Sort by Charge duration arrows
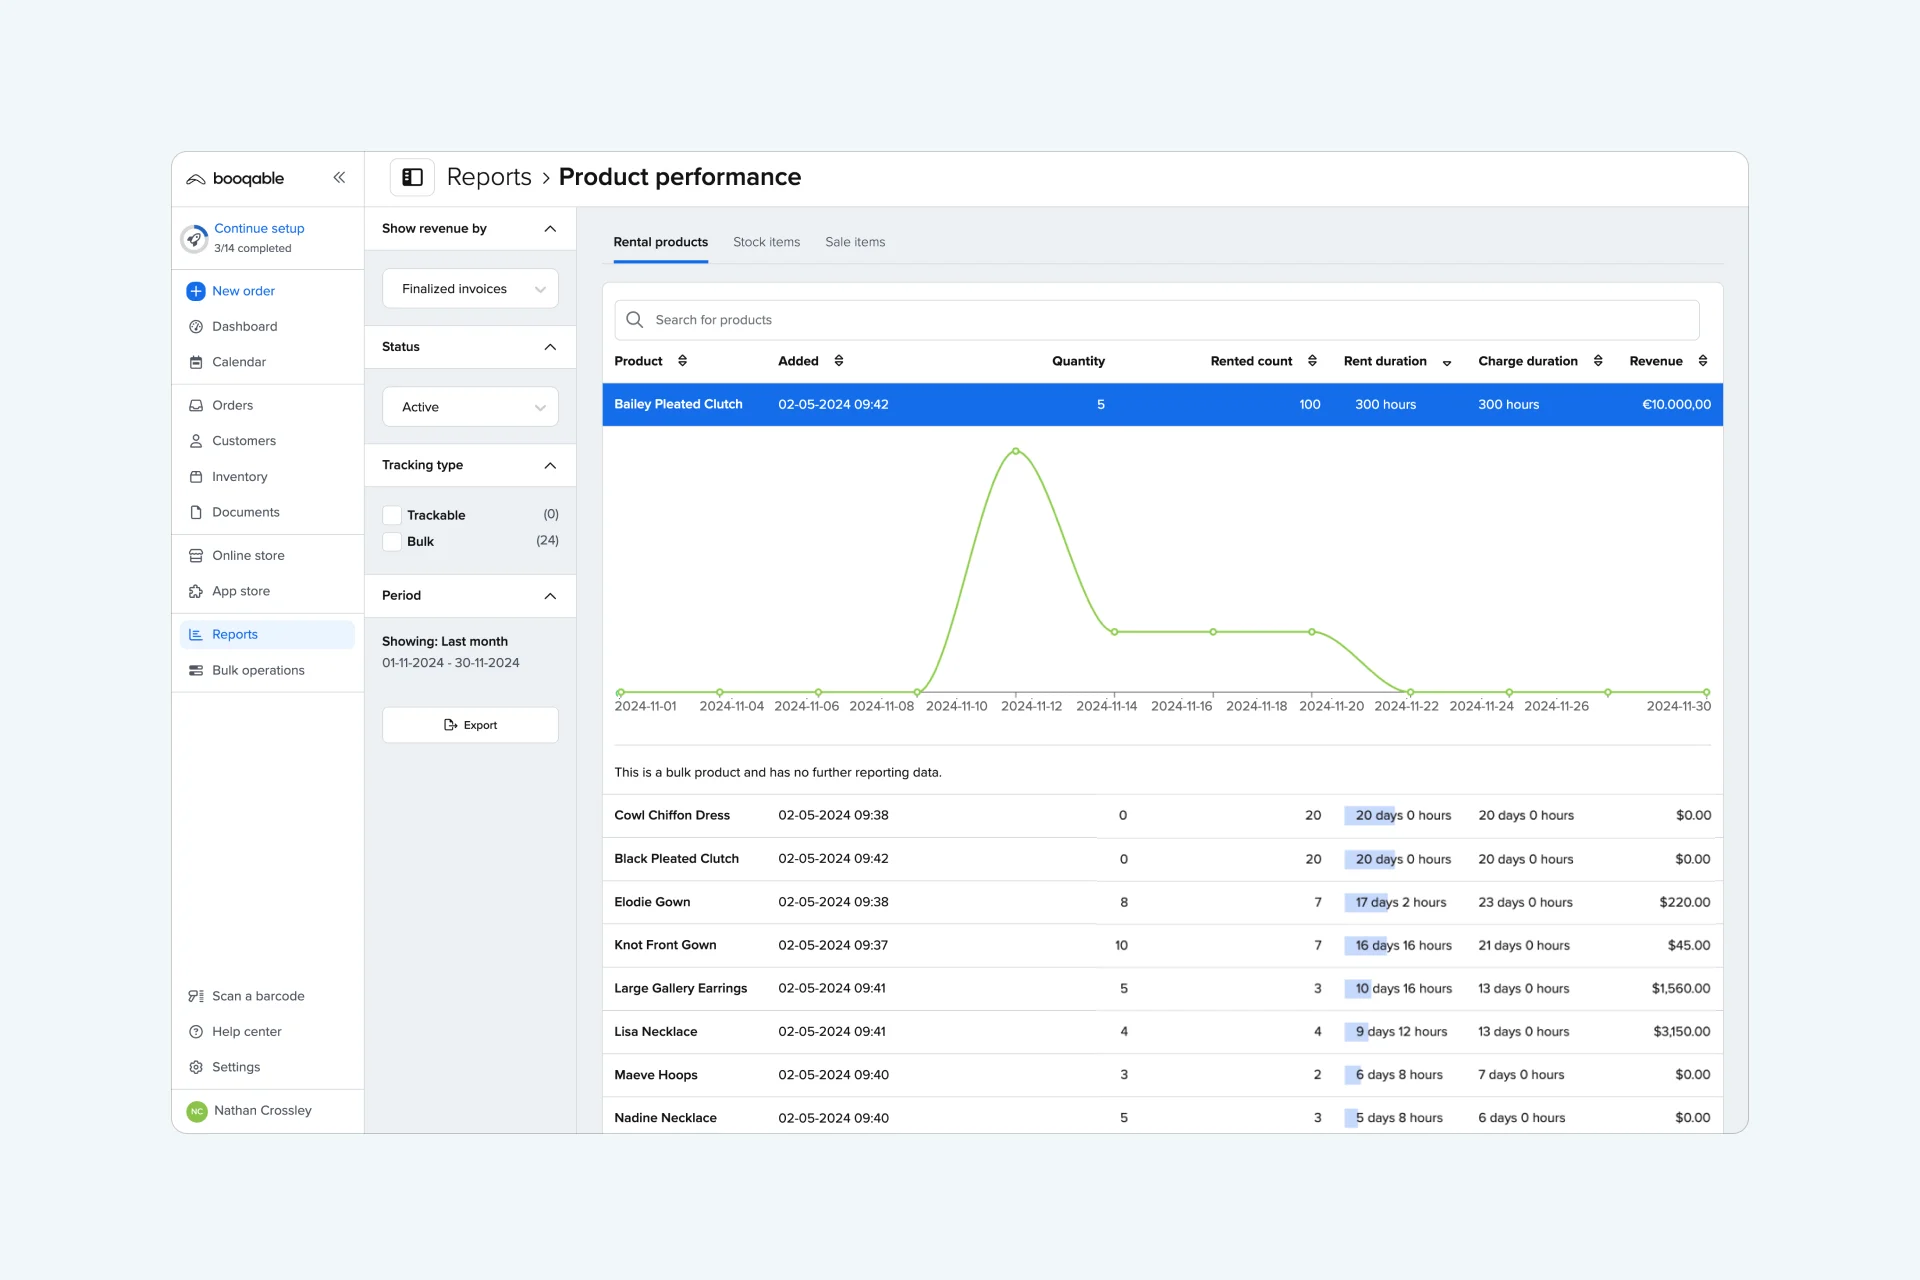This screenshot has height=1280, width=1920. [x=1598, y=361]
